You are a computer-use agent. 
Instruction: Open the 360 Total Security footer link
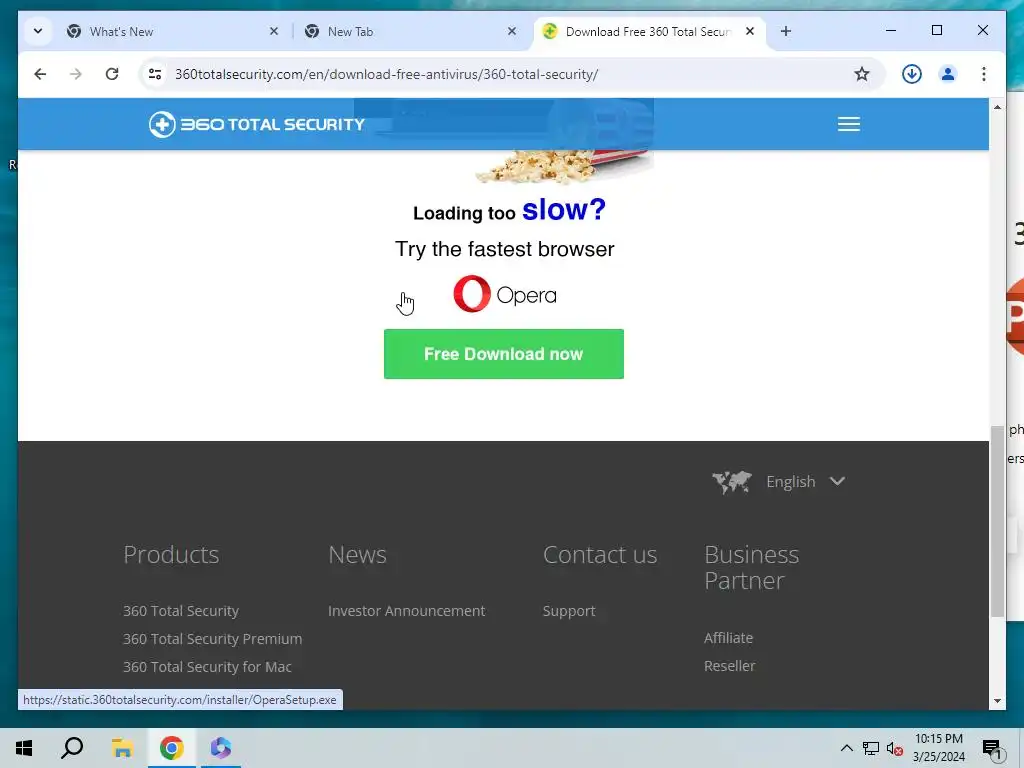pos(181,611)
